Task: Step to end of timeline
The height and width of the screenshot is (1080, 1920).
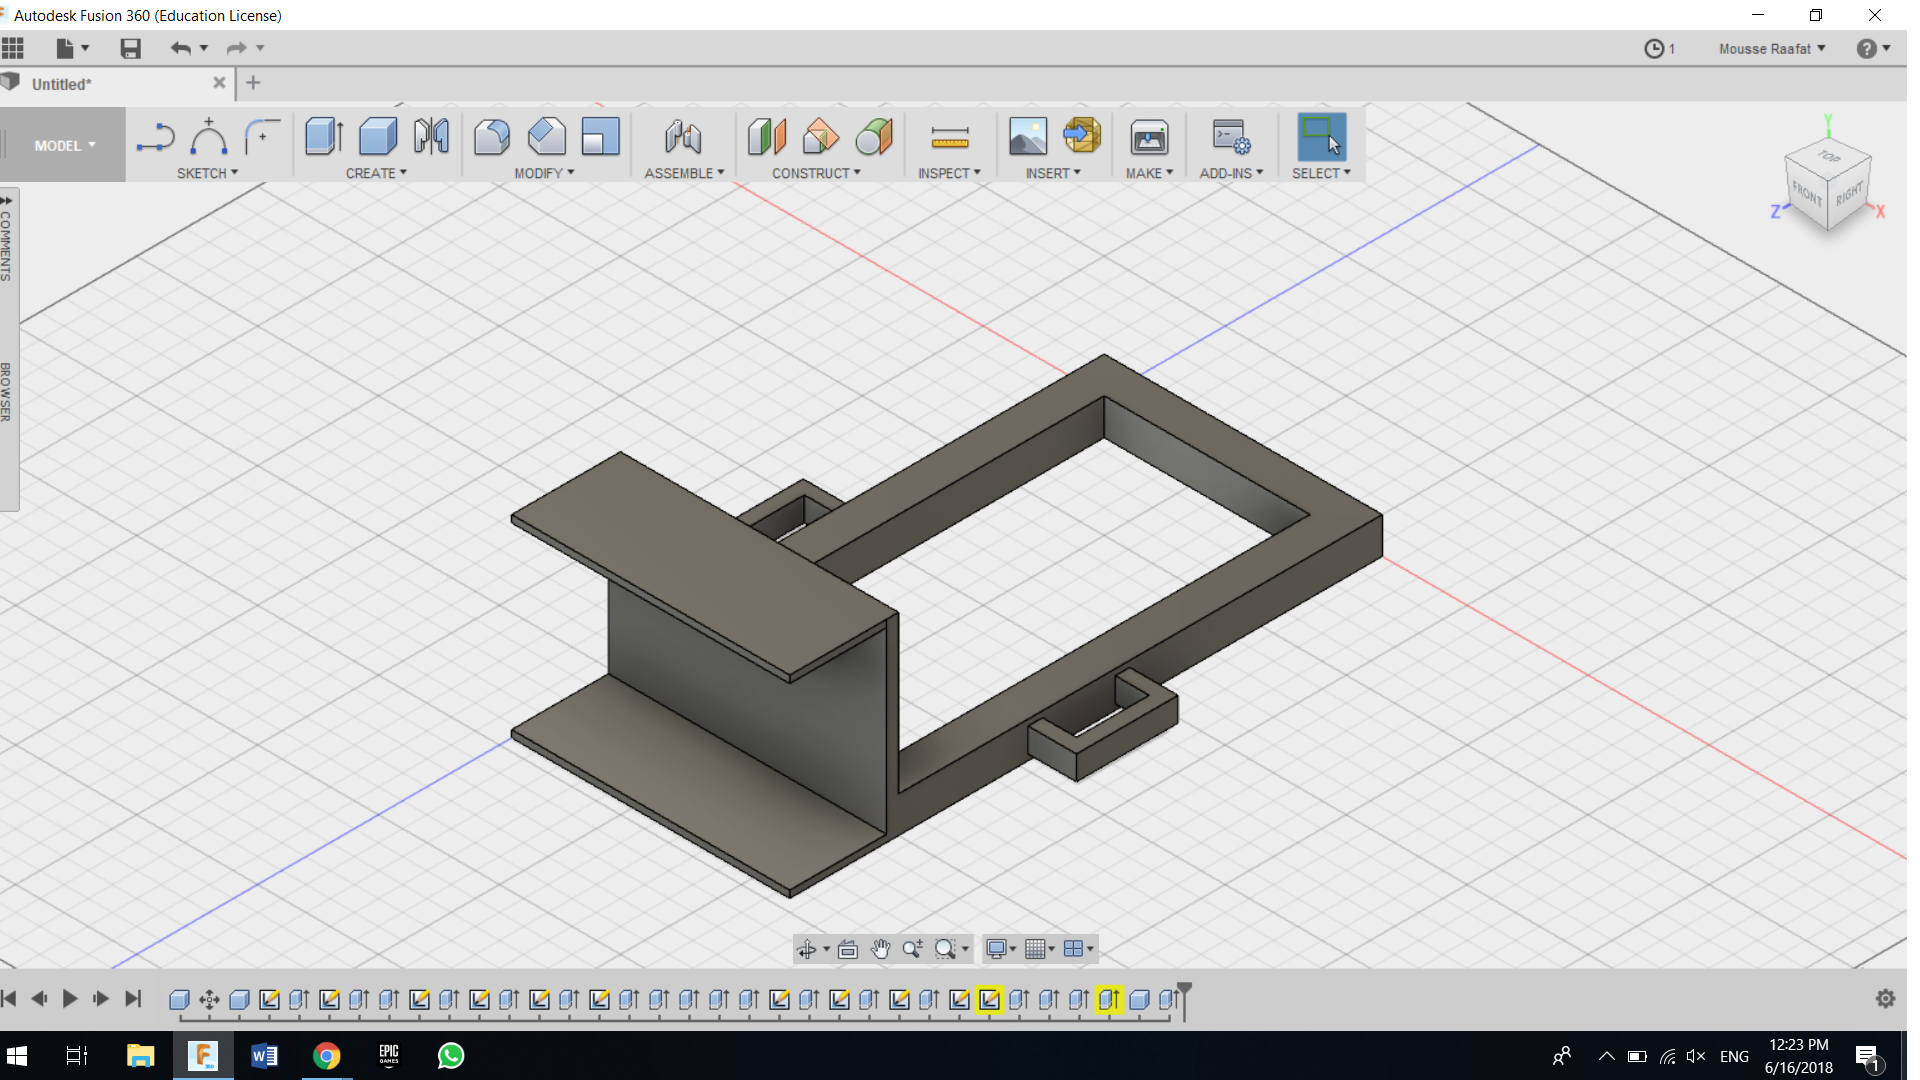Action: 132,998
